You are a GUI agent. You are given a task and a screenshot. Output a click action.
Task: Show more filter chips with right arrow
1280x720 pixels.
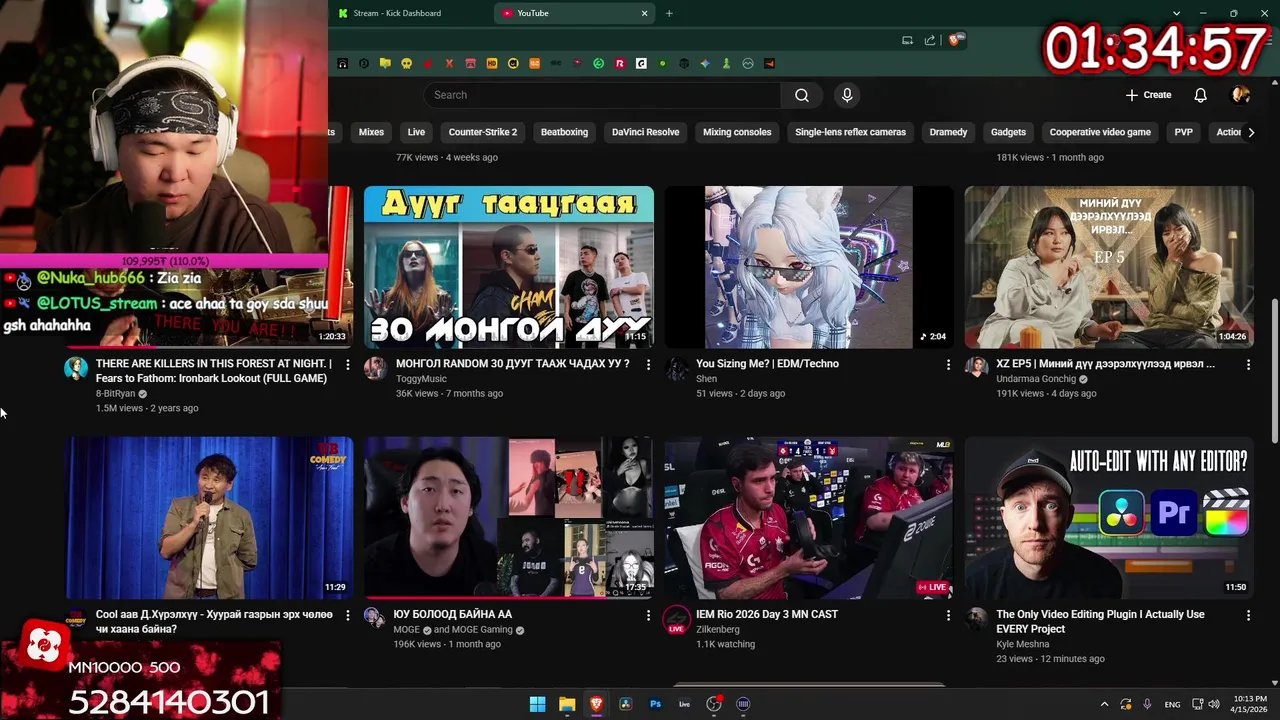[x=1250, y=132]
